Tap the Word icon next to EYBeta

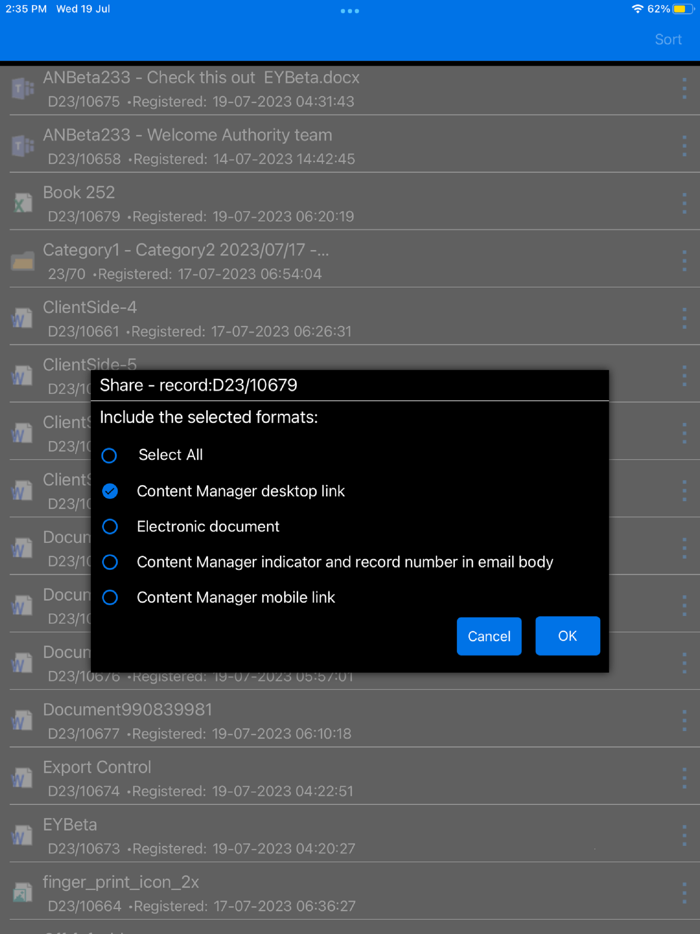point(23,835)
